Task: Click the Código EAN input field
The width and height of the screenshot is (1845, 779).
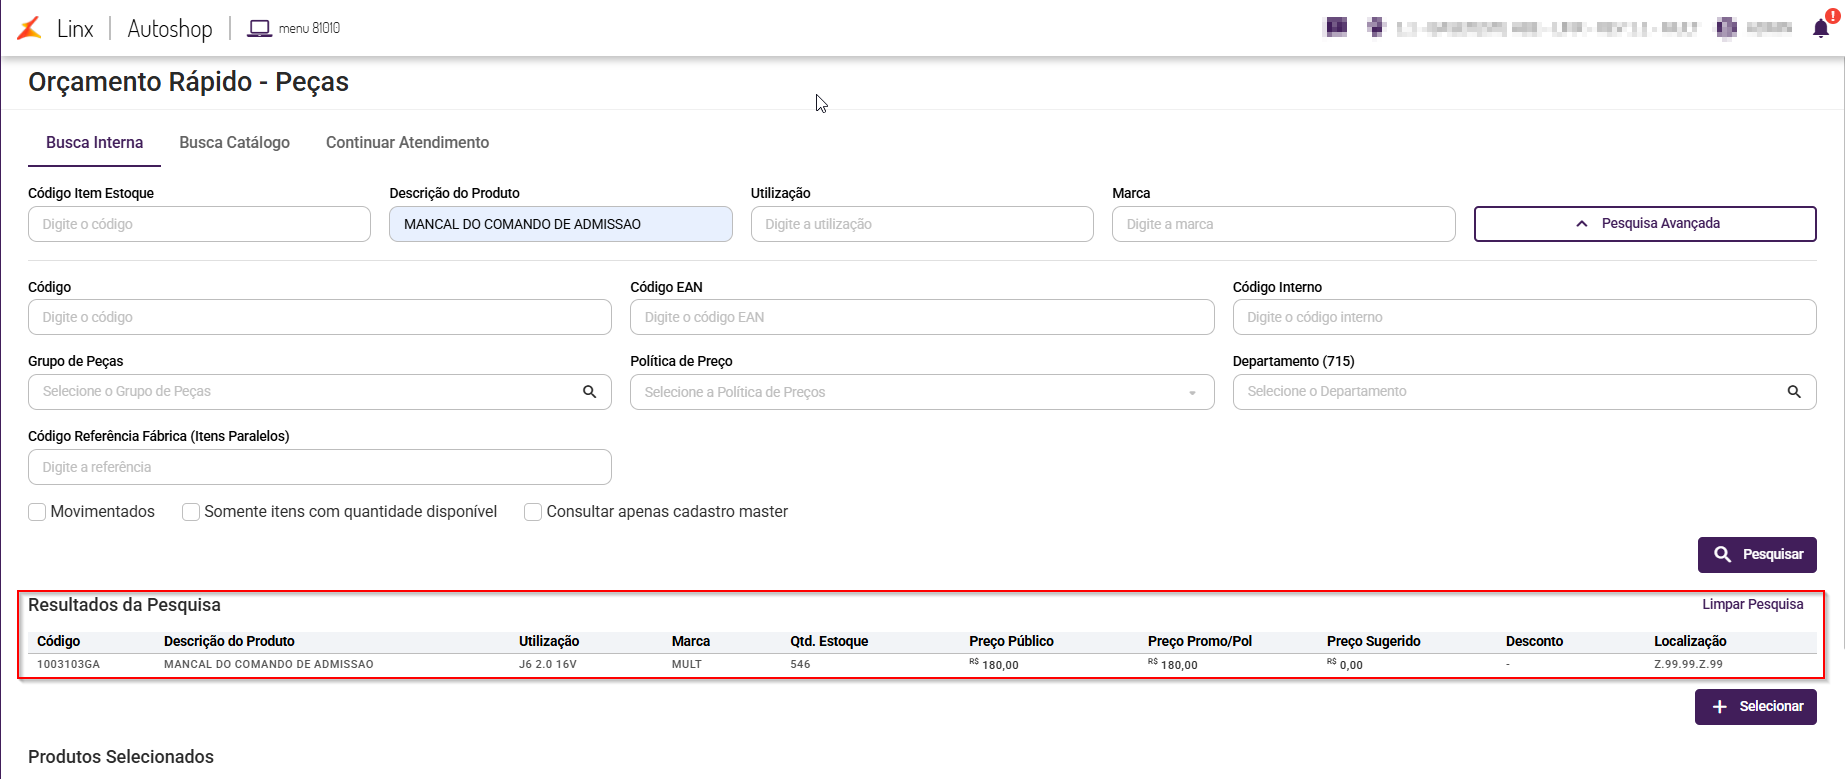Action: [921, 317]
